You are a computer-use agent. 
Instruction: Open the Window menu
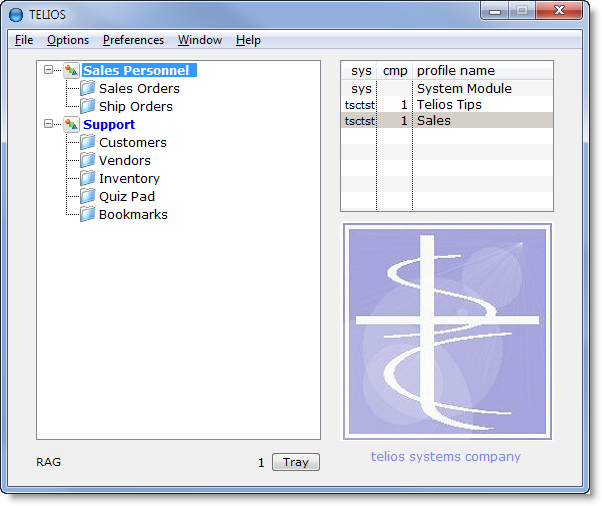tap(200, 40)
